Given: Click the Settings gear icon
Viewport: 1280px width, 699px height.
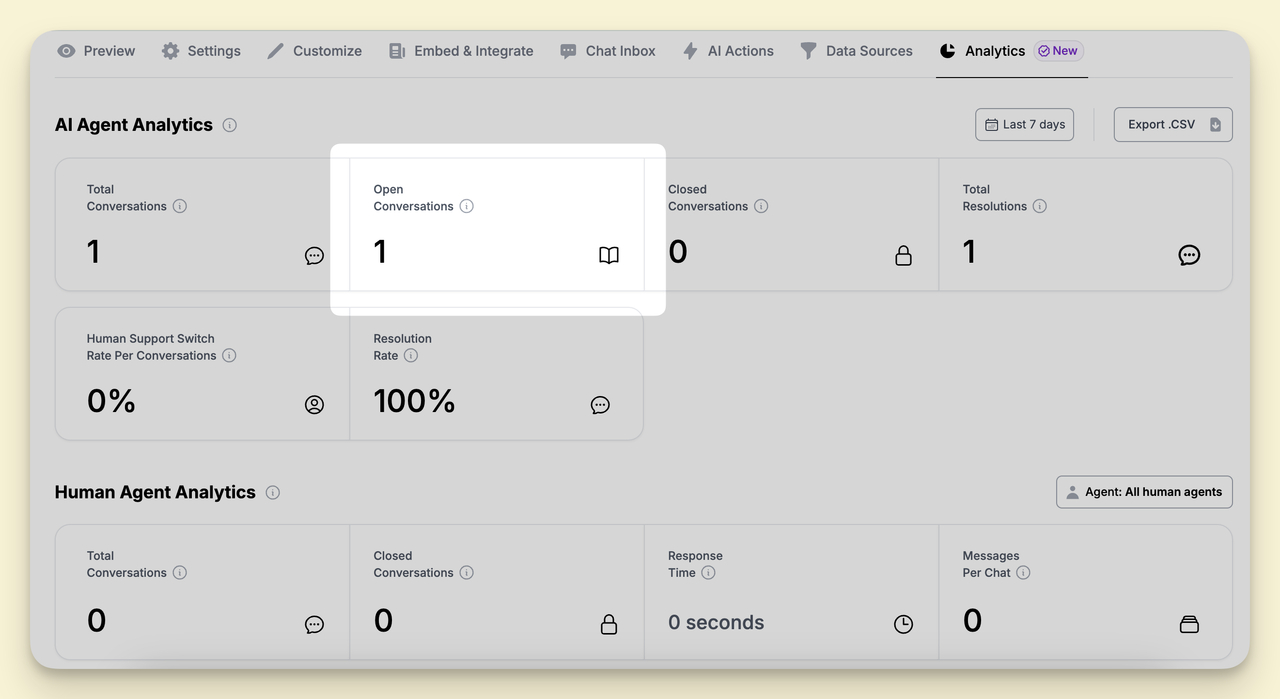Looking at the screenshot, I should coord(171,51).
